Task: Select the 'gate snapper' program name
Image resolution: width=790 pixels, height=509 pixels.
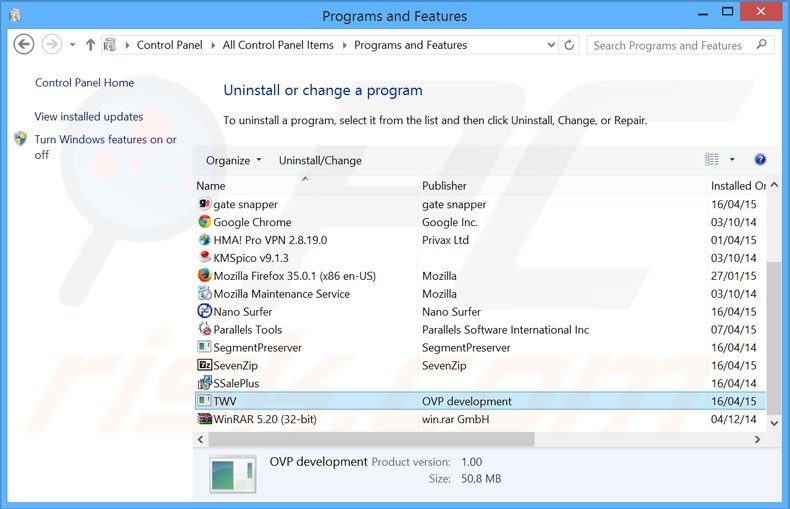Action: (x=245, y=204)
